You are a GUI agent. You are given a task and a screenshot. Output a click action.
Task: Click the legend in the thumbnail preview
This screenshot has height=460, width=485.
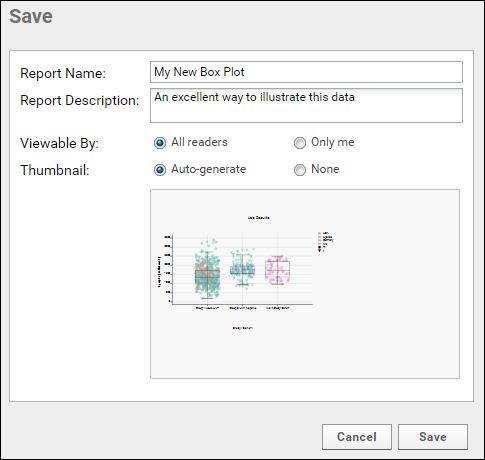(x=326, y=241)
